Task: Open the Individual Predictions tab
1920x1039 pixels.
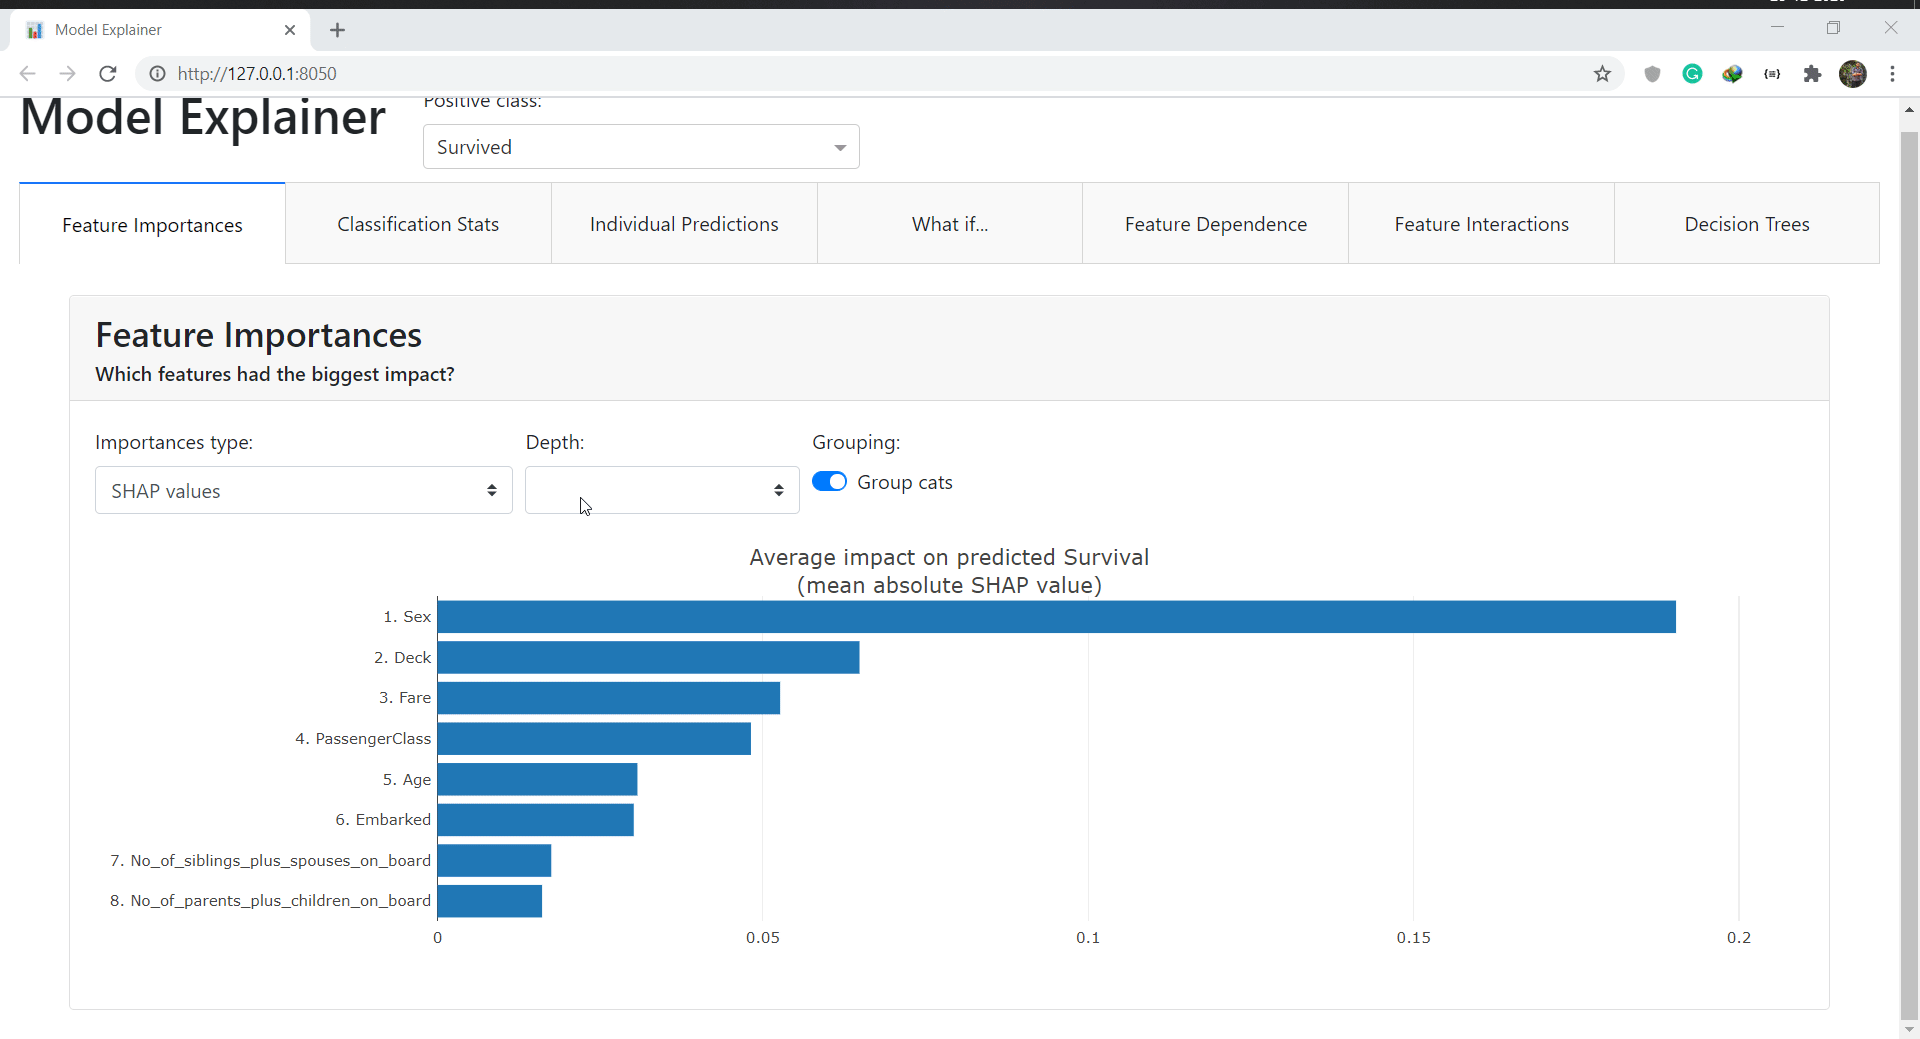Action: 684,224
